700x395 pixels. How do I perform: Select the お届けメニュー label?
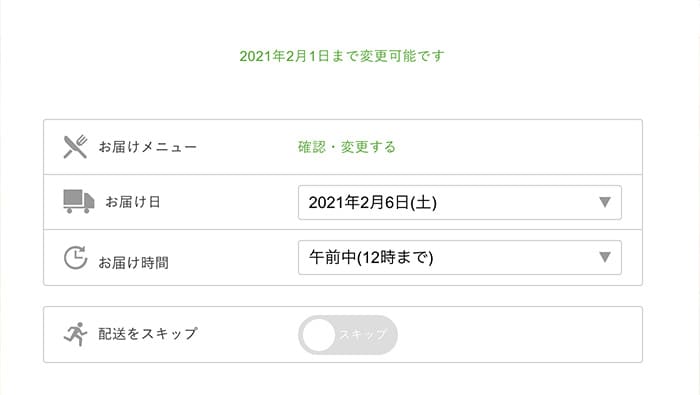[x=148, y=147]
